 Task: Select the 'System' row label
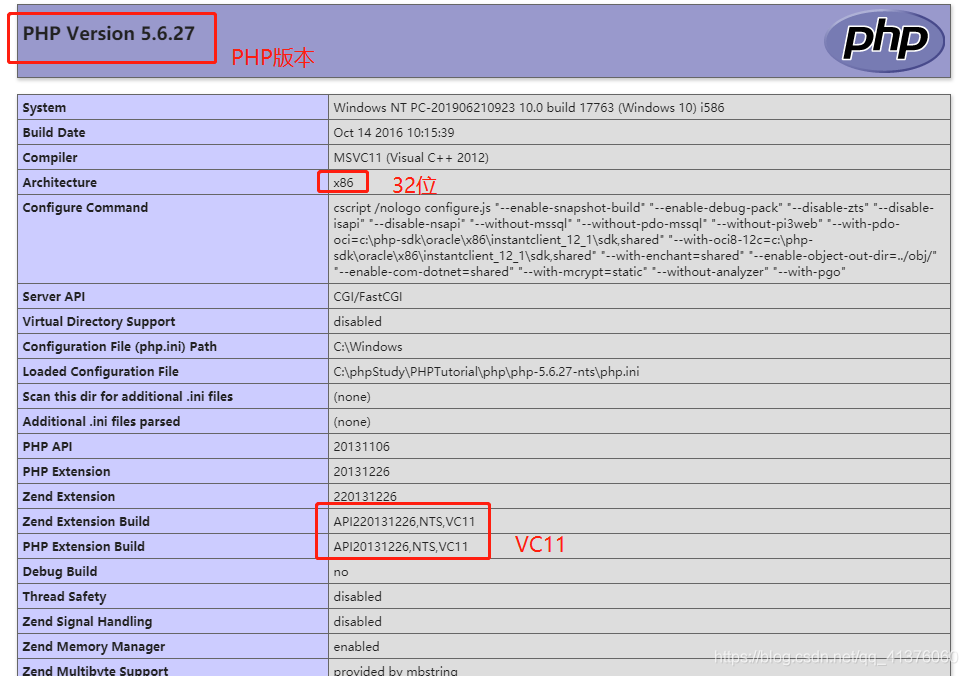pyautogui.click(x=44, y=107)
